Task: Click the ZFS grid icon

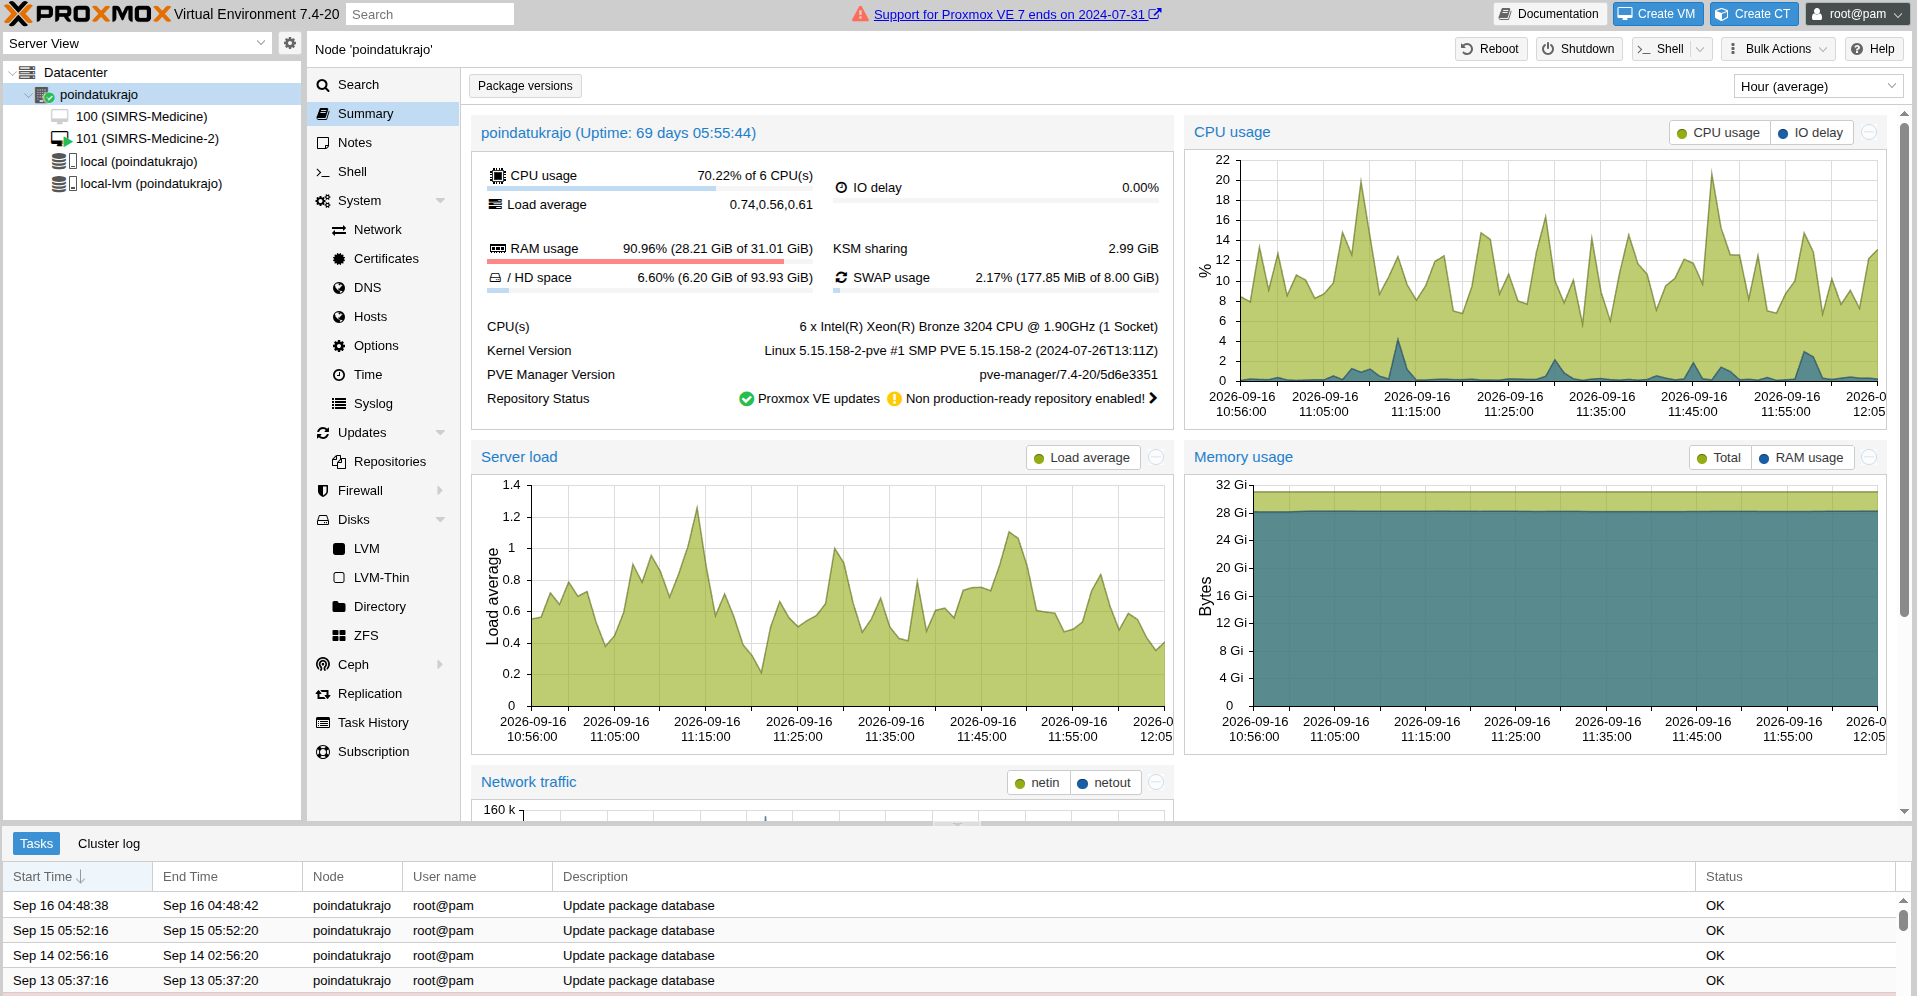Action: pos(339,636)
